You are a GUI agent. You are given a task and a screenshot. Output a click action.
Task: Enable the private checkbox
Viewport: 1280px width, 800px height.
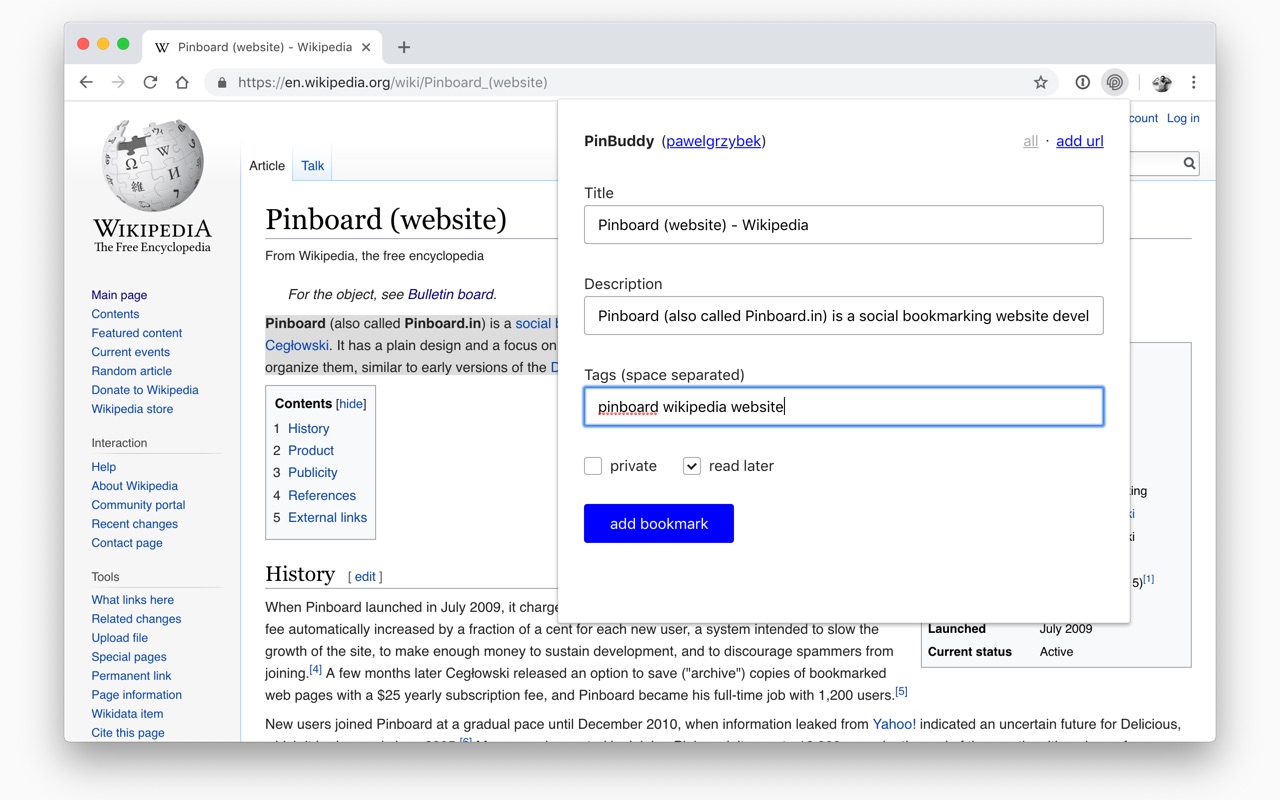[x=593, y=466]
